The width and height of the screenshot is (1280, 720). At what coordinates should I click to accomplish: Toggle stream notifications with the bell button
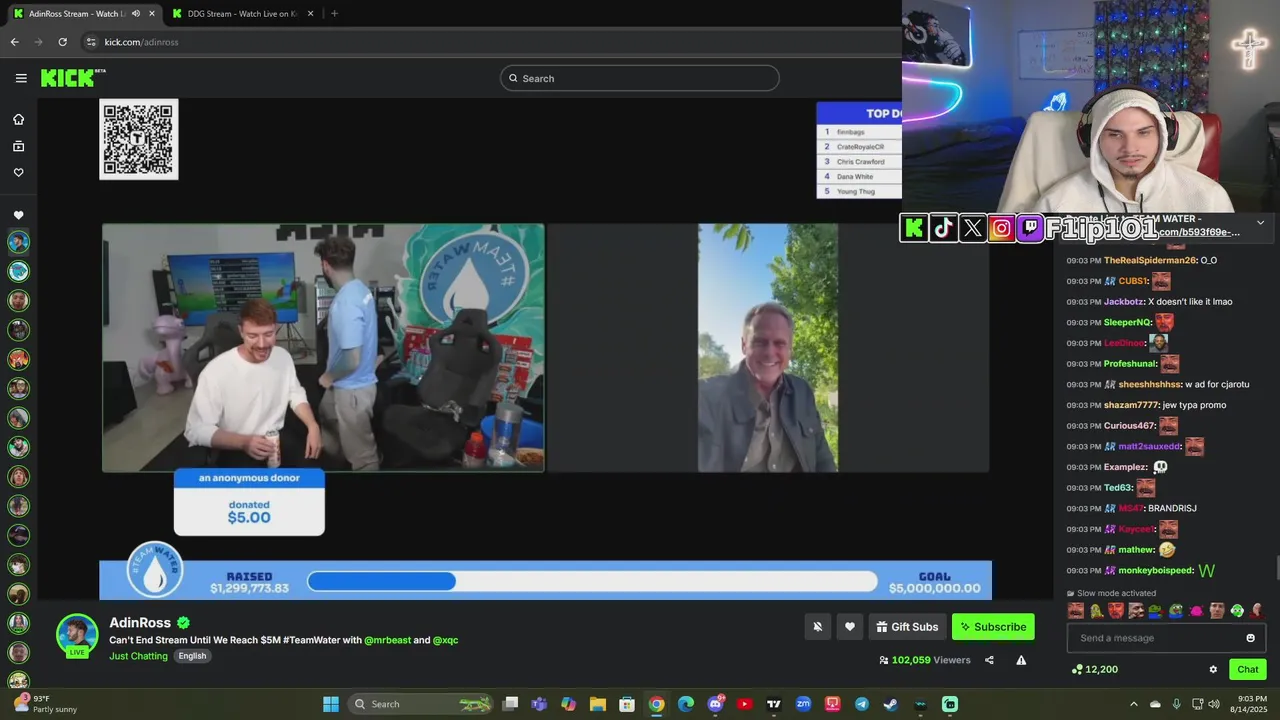click(817, 627)
